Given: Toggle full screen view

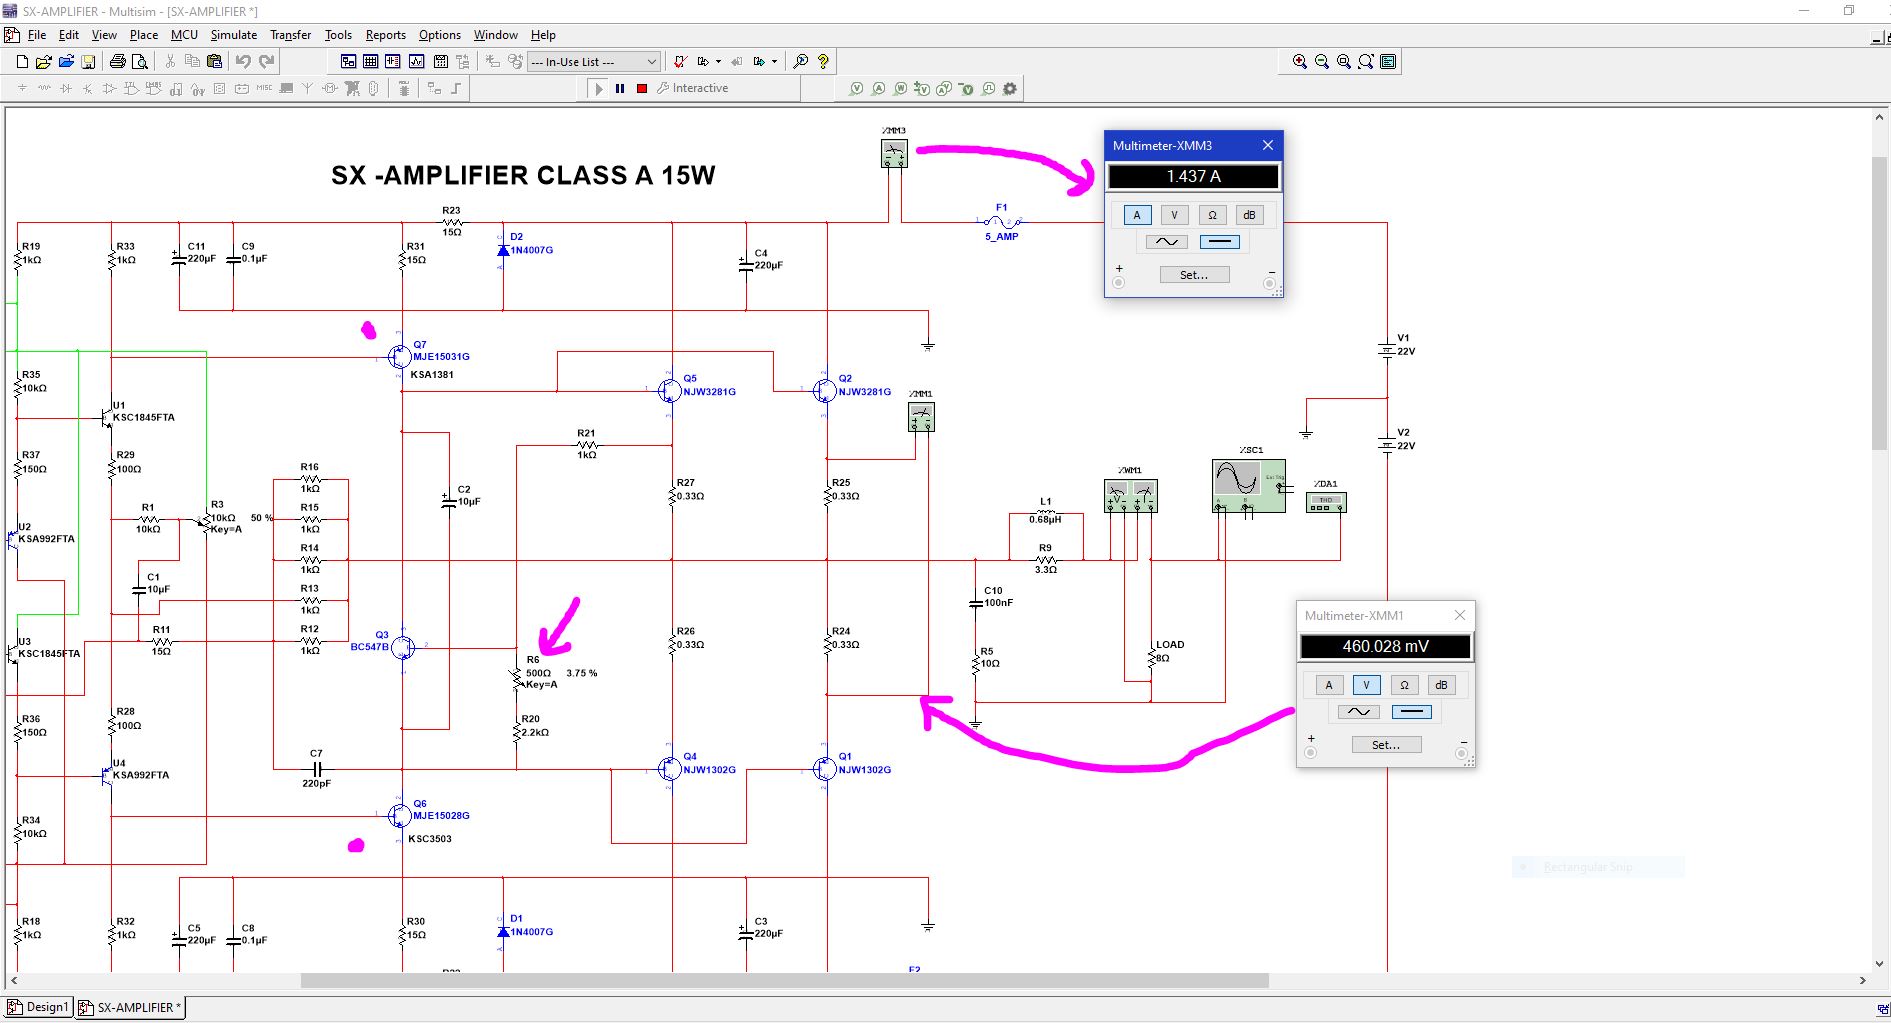Looking at the screenshot, I should [1388, 62].
